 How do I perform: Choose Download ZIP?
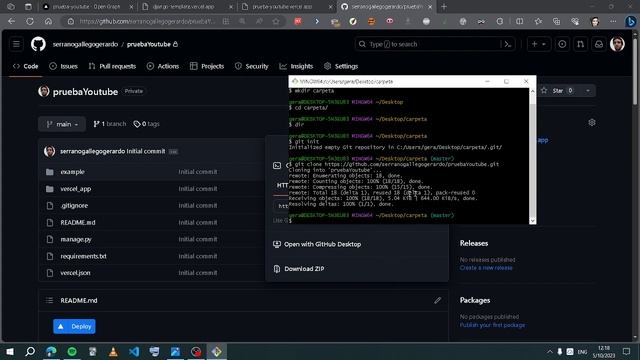(299, 269)
